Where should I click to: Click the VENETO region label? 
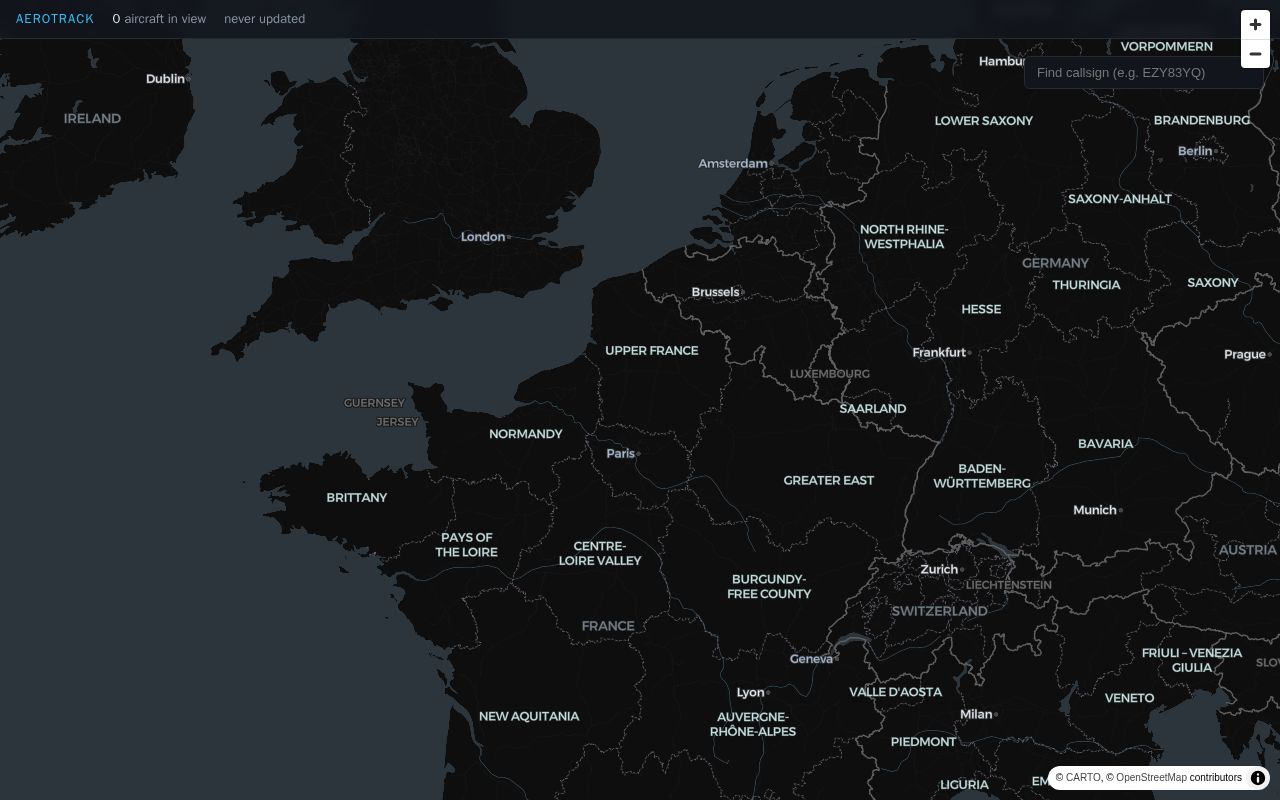click(x=1130, y=697)
